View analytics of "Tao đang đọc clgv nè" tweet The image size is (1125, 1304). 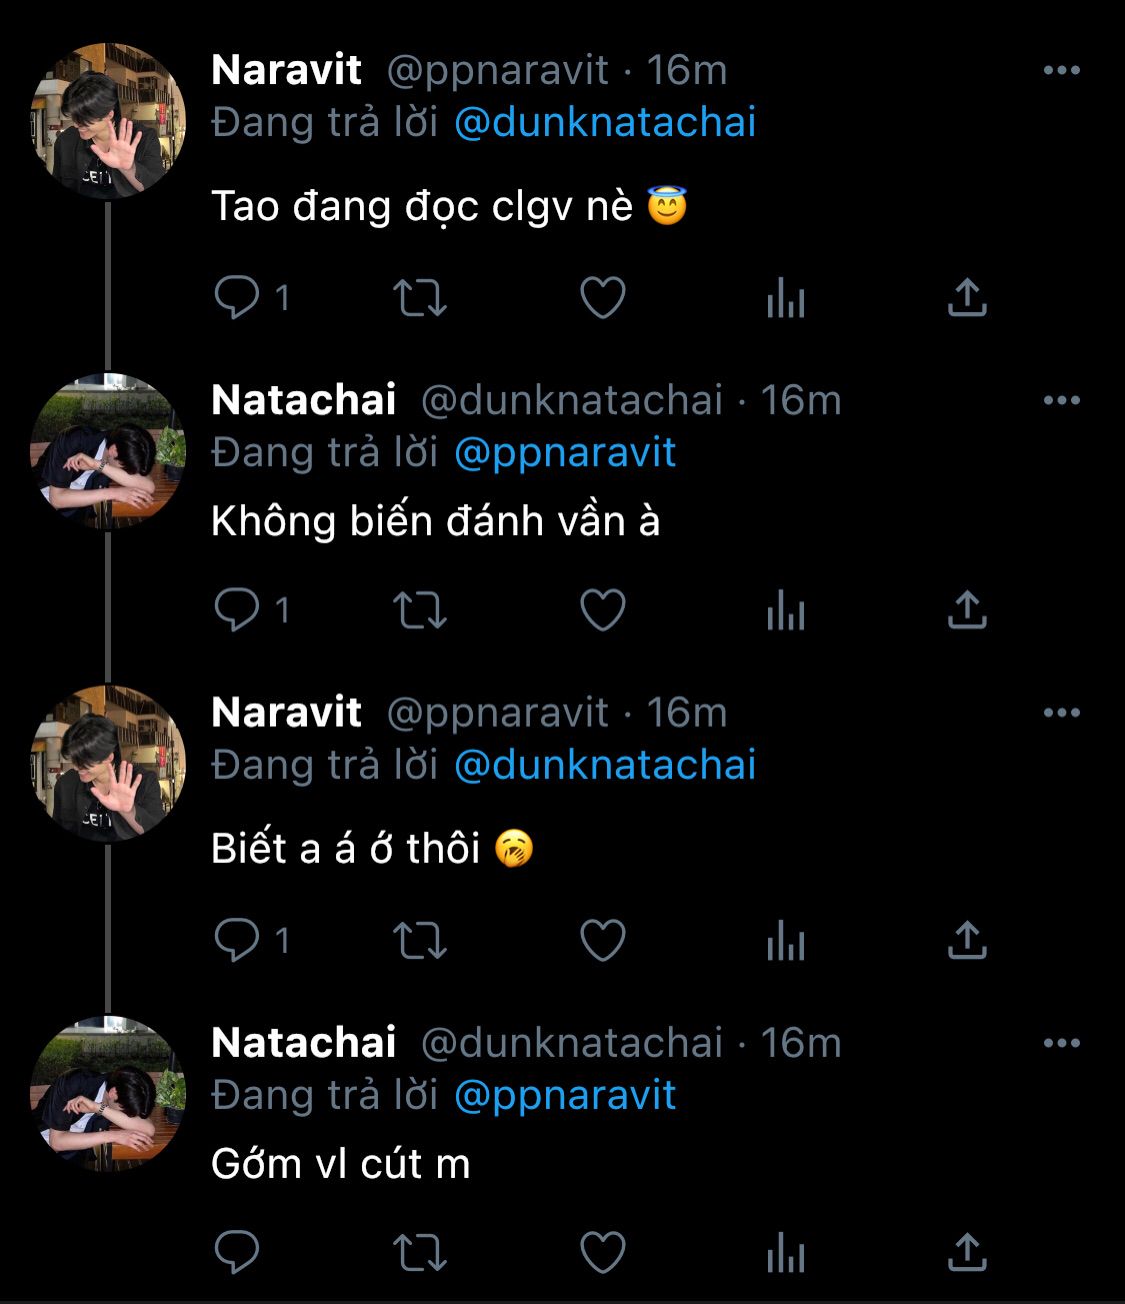click(786, 297)
